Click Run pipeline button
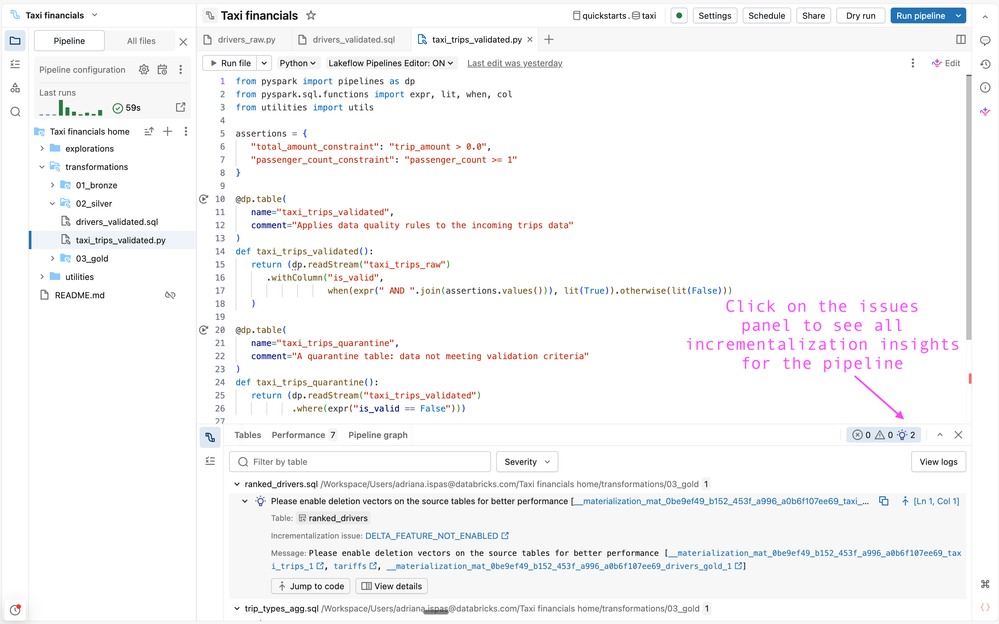The width and height of the screenshot is (999, 624). tap(921, 15)
